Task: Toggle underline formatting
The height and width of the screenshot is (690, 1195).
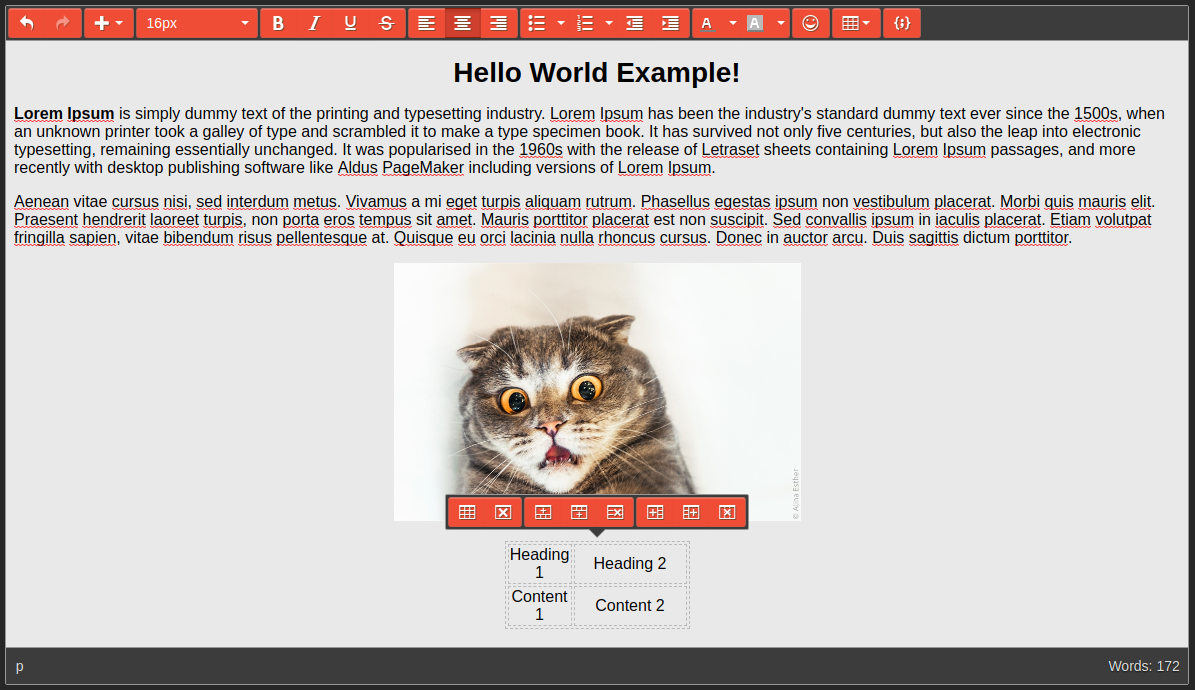Action: point(350,24)
